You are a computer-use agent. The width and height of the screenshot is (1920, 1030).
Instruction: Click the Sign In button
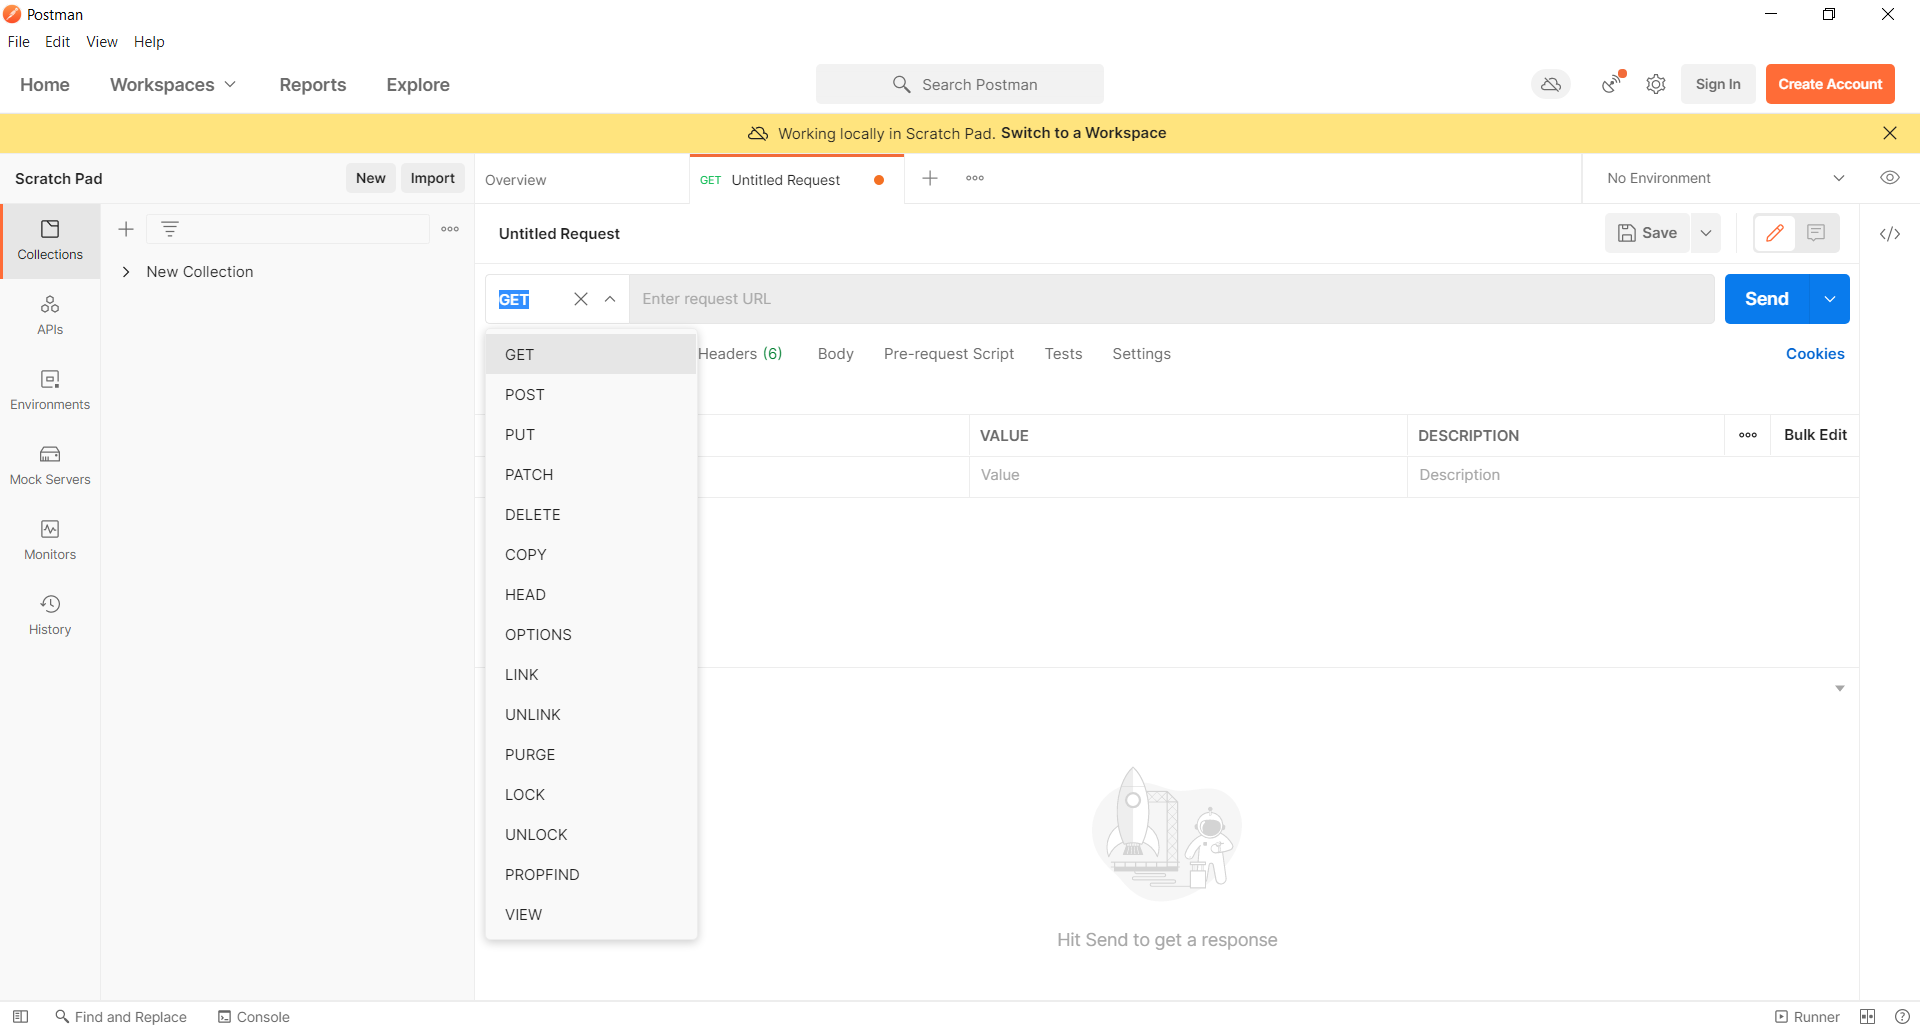pyautogui.click(x=1718, y=85)
